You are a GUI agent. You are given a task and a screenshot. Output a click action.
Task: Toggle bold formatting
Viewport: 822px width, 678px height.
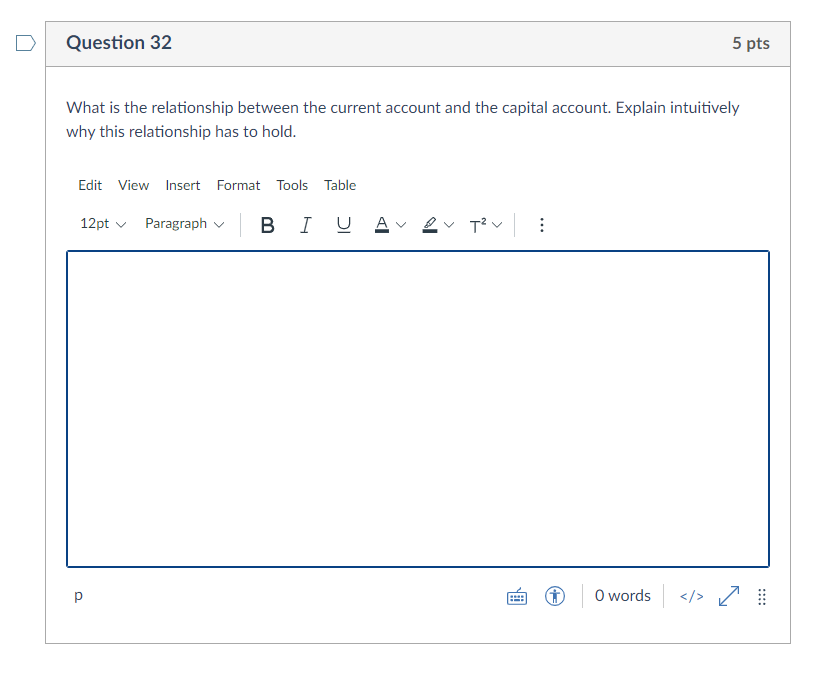coord(267,224)
